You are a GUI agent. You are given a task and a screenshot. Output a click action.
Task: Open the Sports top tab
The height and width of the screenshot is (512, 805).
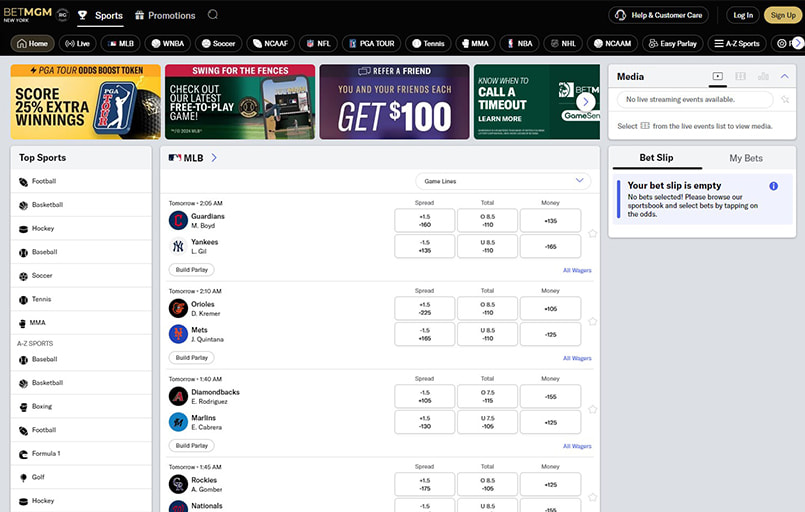pos(101,15)
